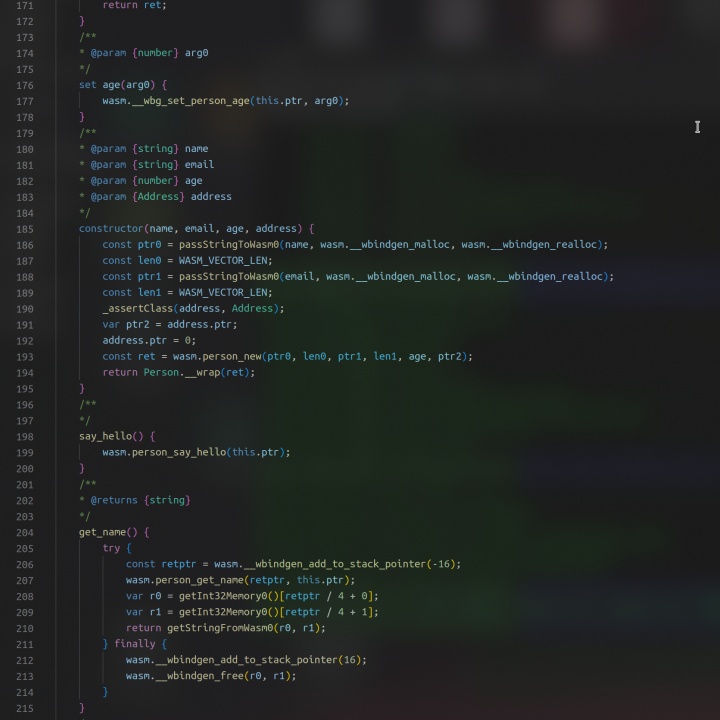Click '__wbindgen_malloc' on line 188
This screenshot has height=720, width=720.
pos(408,276)
